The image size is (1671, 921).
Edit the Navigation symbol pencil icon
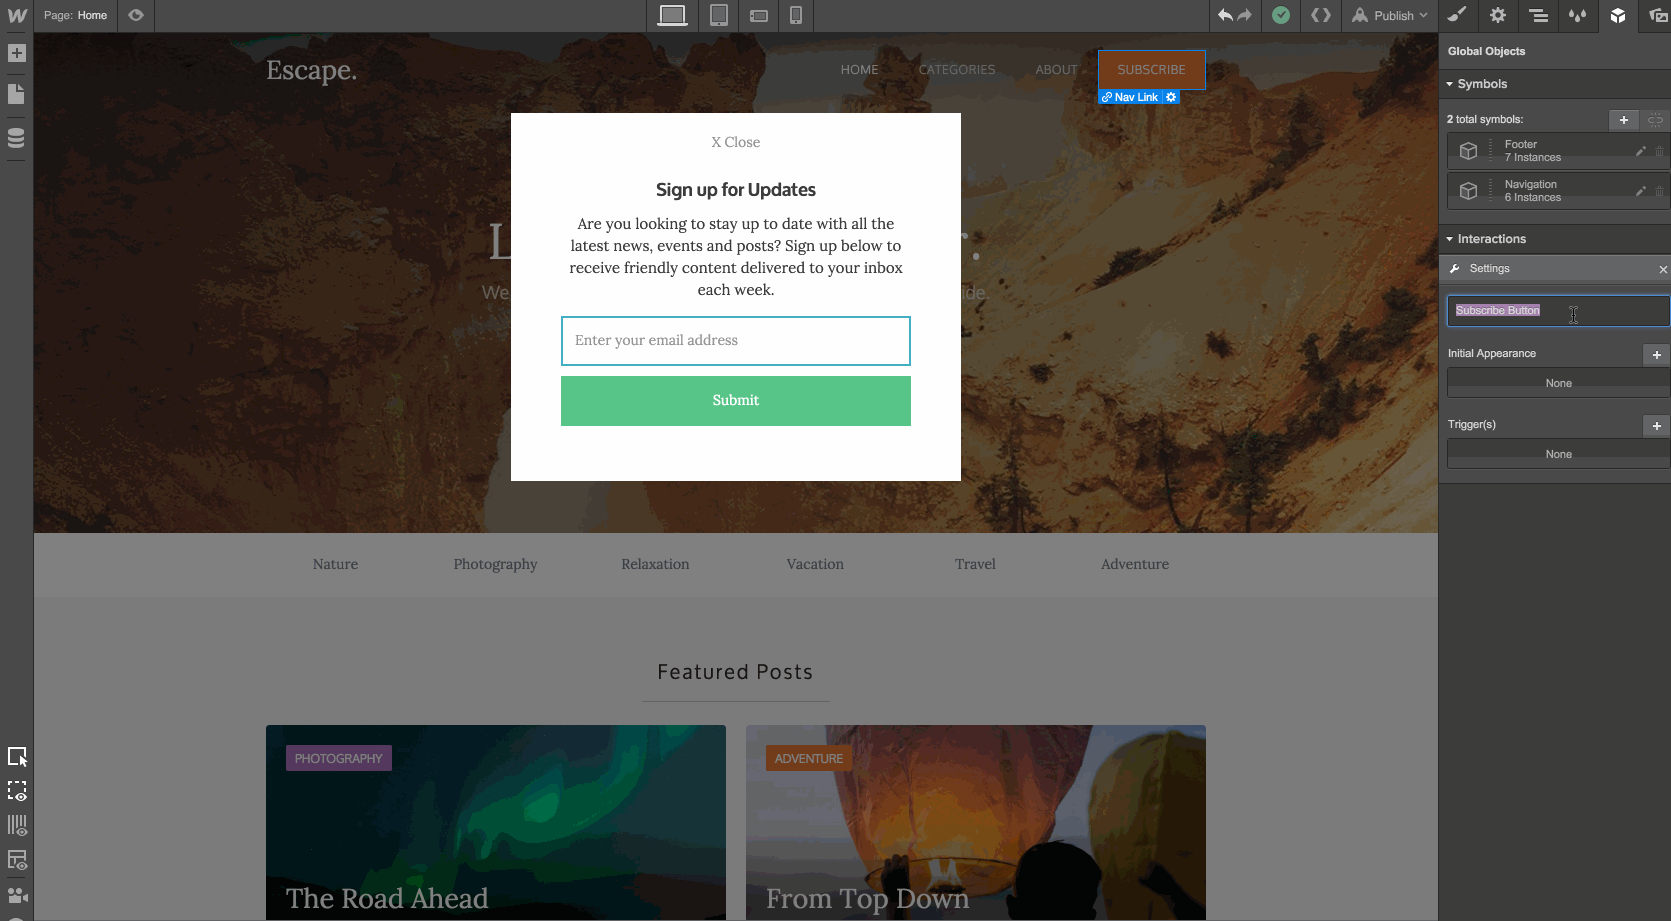(x=1640, y=191)
